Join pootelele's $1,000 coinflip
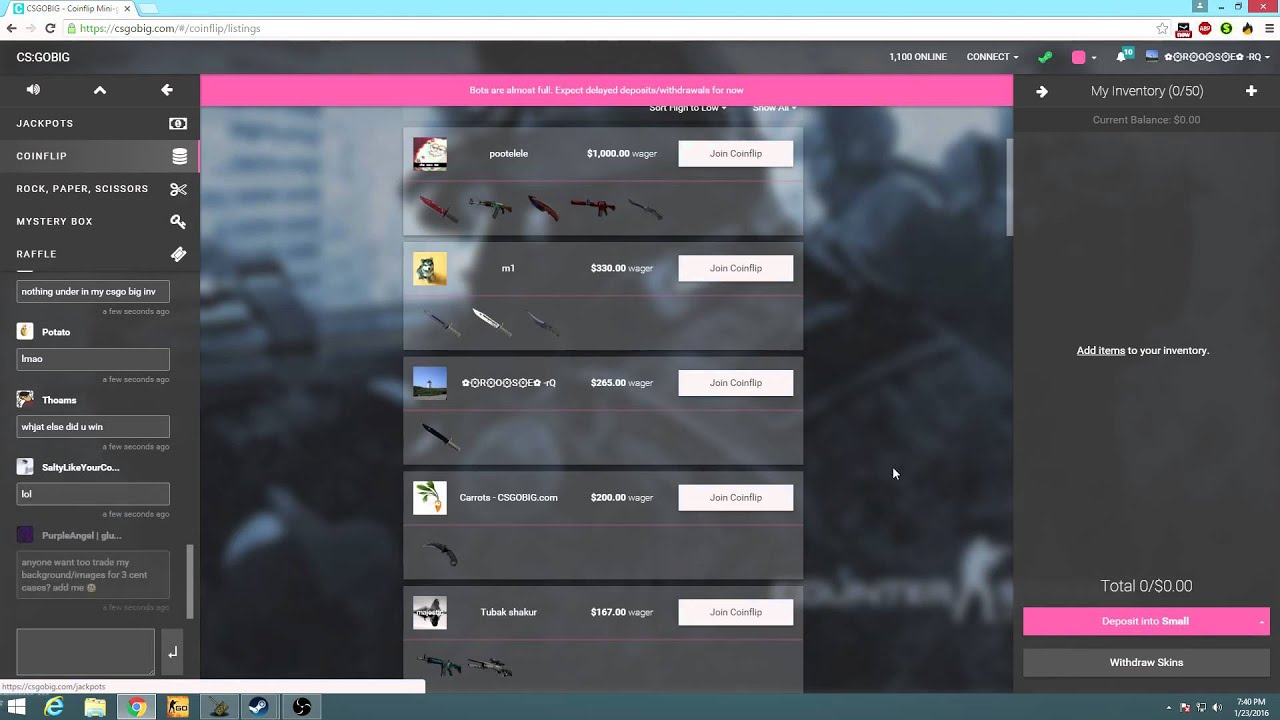The image size is (1280, 720). 736,154
